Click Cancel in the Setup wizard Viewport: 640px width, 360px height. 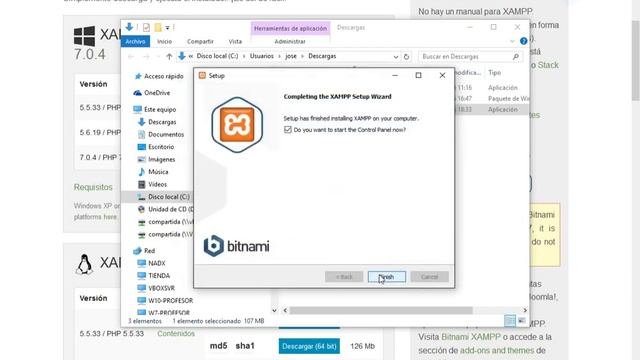point(429,277)
